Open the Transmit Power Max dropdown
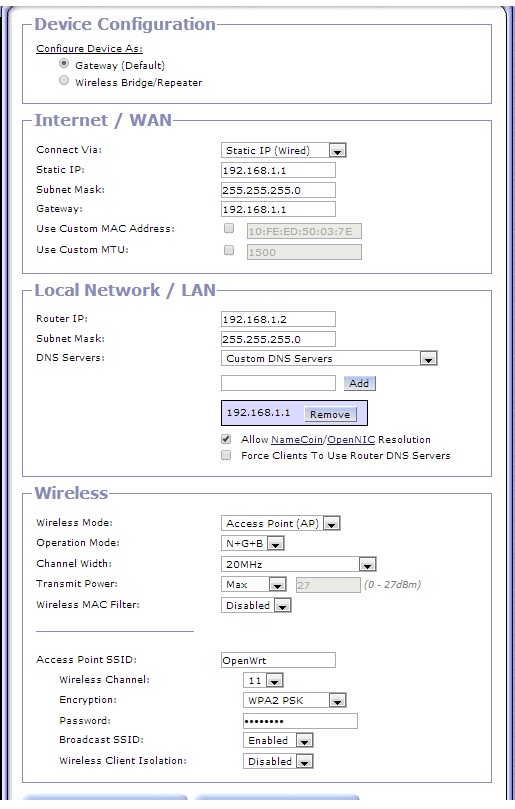The width and height of the screenshot is (515, 809). 253,585
